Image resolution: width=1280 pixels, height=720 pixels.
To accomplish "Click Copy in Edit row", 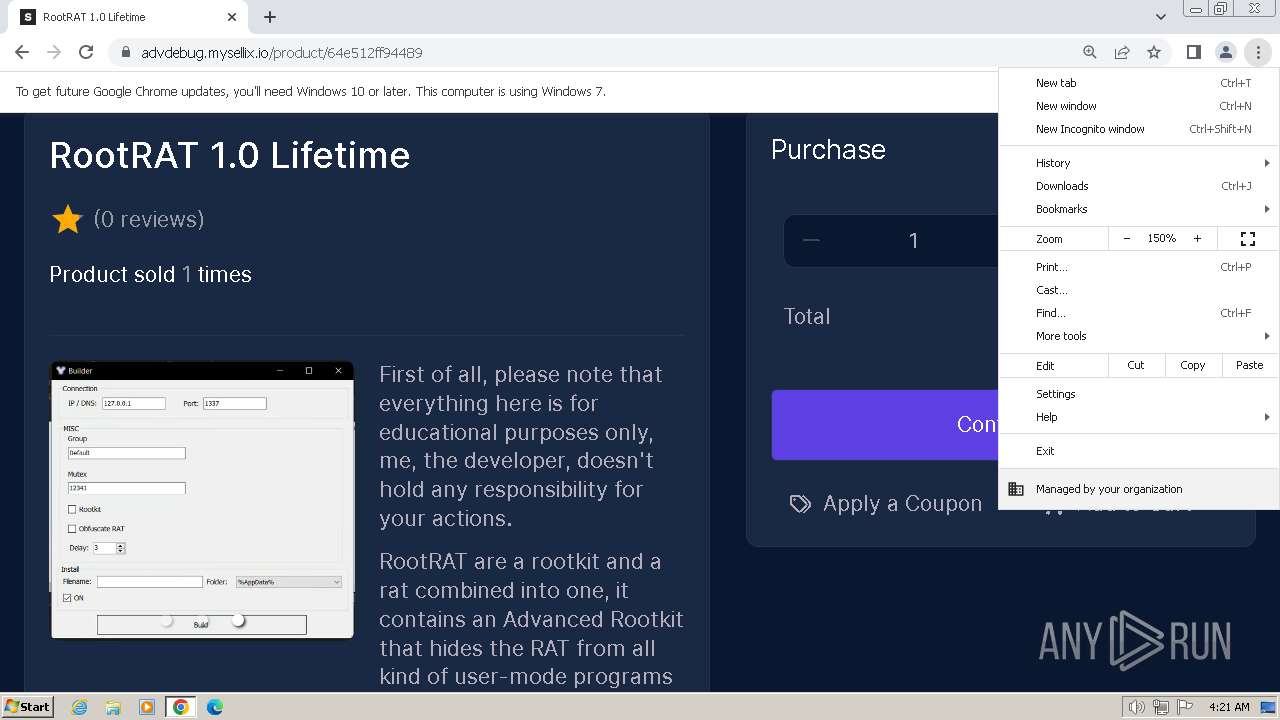I will pos(1192,365).
